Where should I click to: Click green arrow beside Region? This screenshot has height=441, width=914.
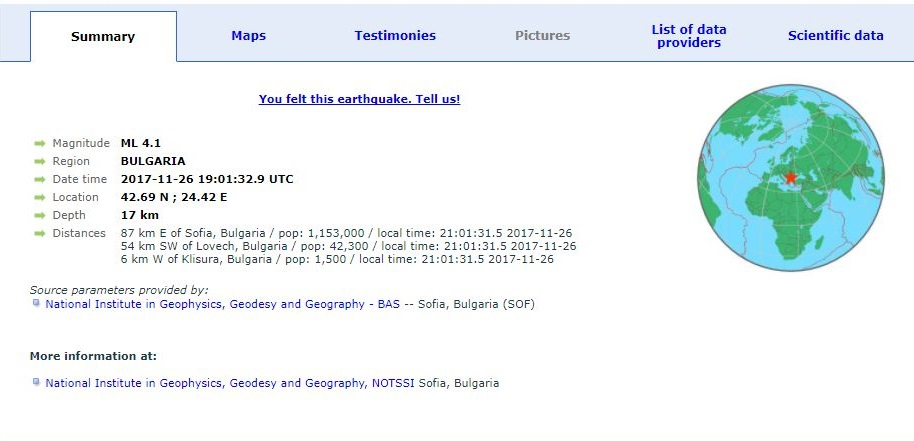coord(40,161)
